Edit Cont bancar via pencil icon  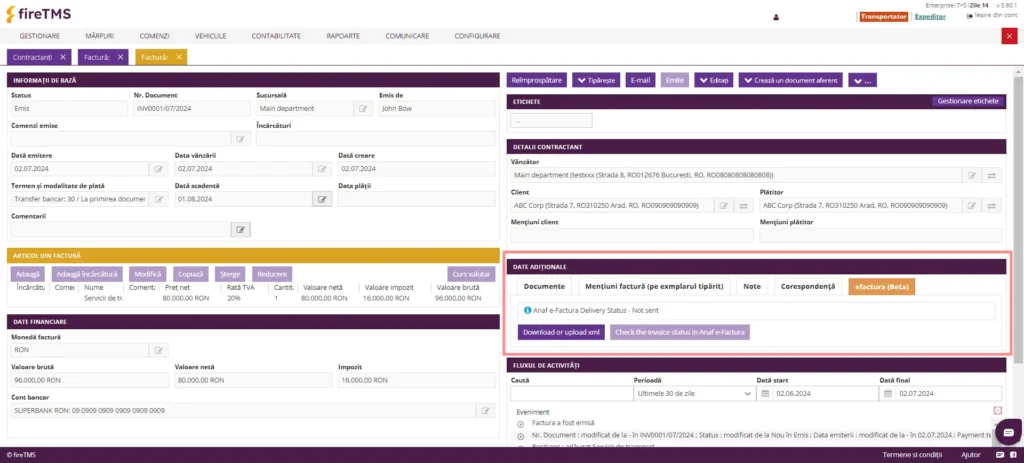coord(485,411)
